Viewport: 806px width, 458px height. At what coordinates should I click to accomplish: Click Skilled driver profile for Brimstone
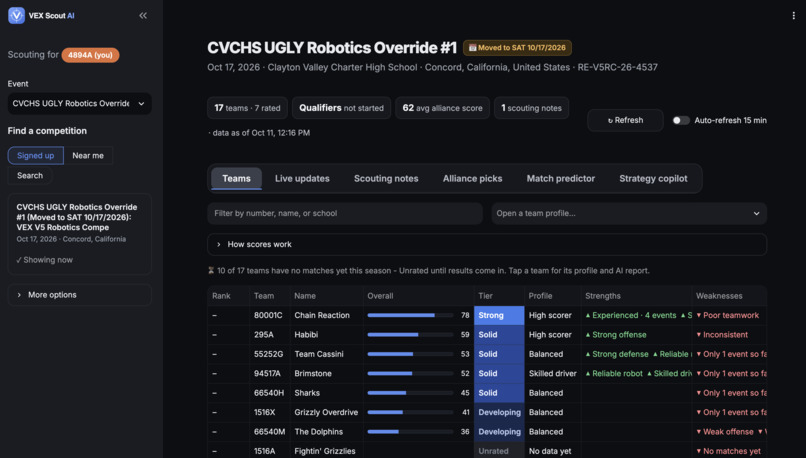coord(552,374)
